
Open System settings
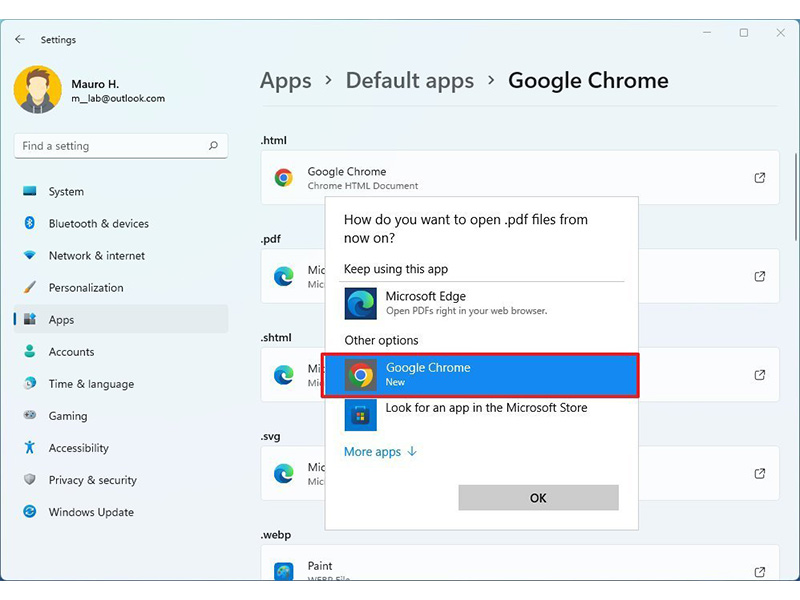pyautogui.click(x=121, y=191)
